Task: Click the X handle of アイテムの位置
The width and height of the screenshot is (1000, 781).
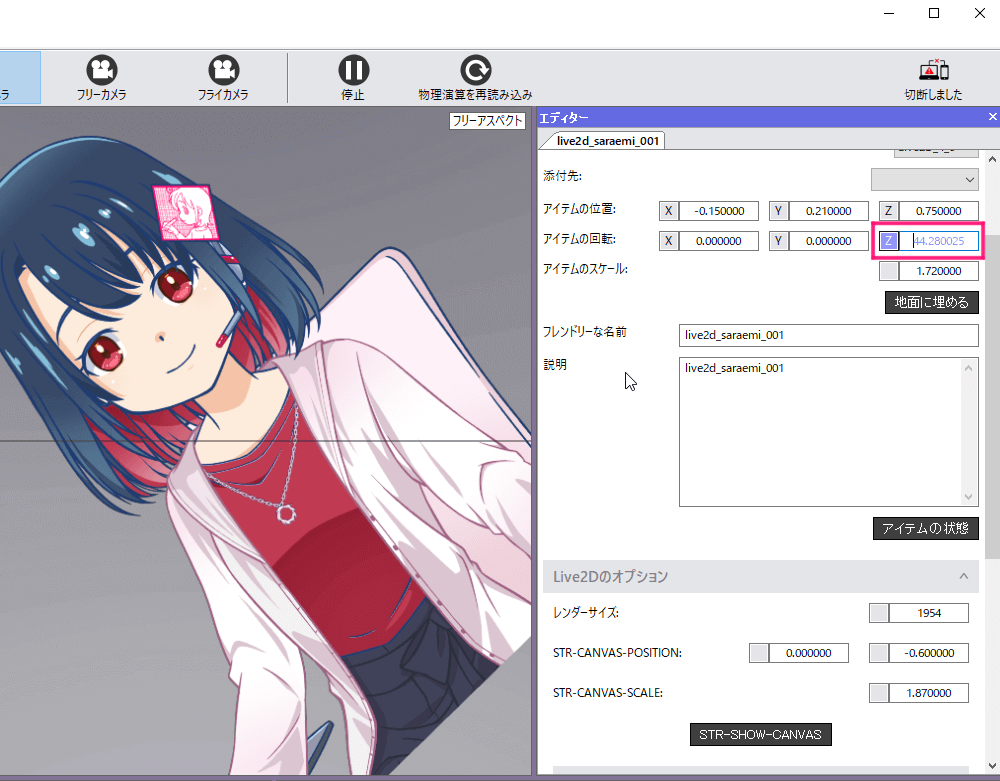Action: [x=668, y=211]
